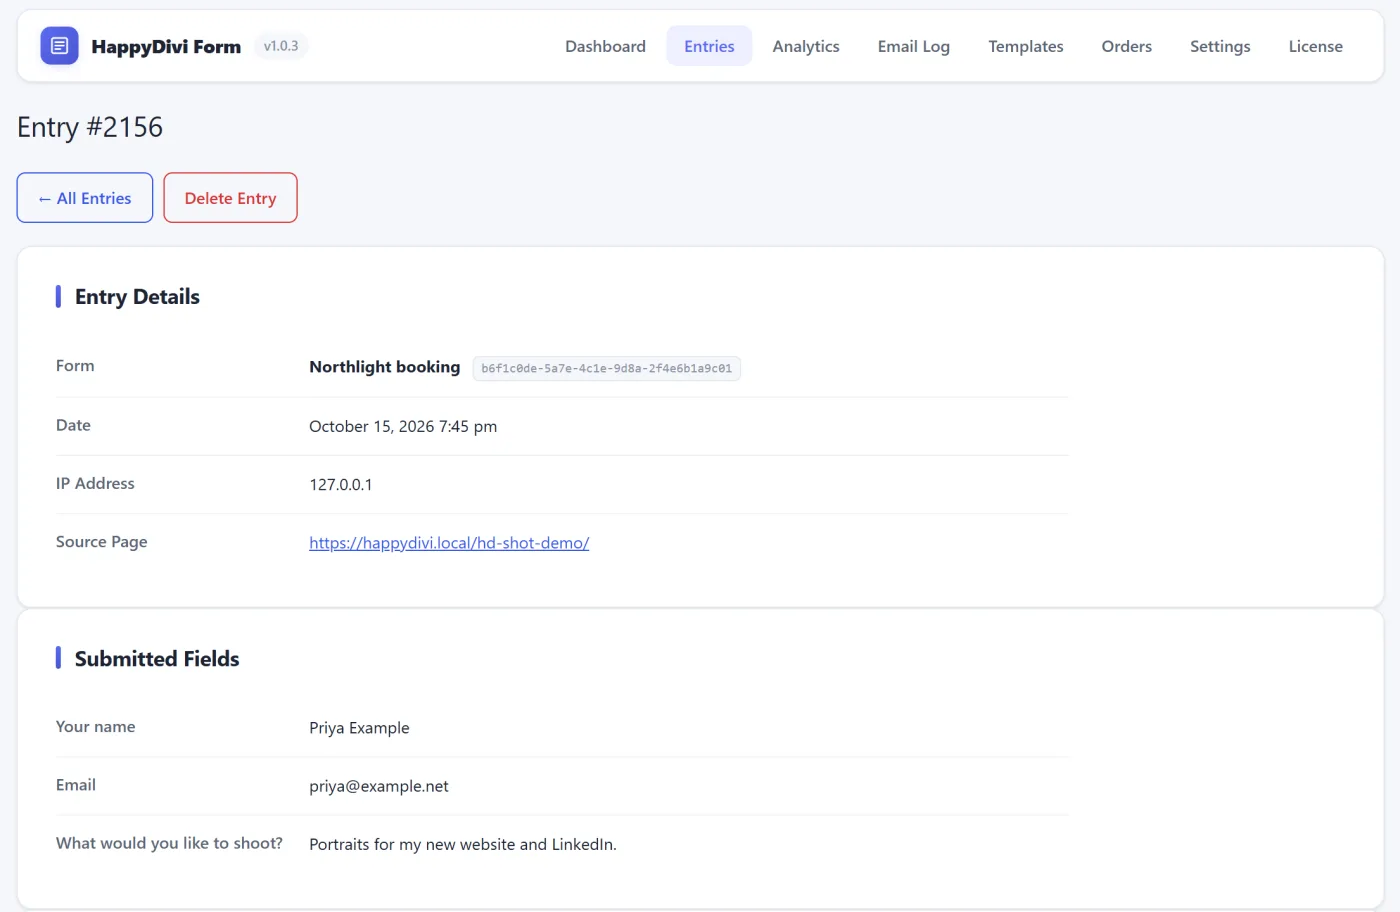The image size is (1400, 912).
Task: Click the Entry Details section heading
Action: (x=137, y=297)
